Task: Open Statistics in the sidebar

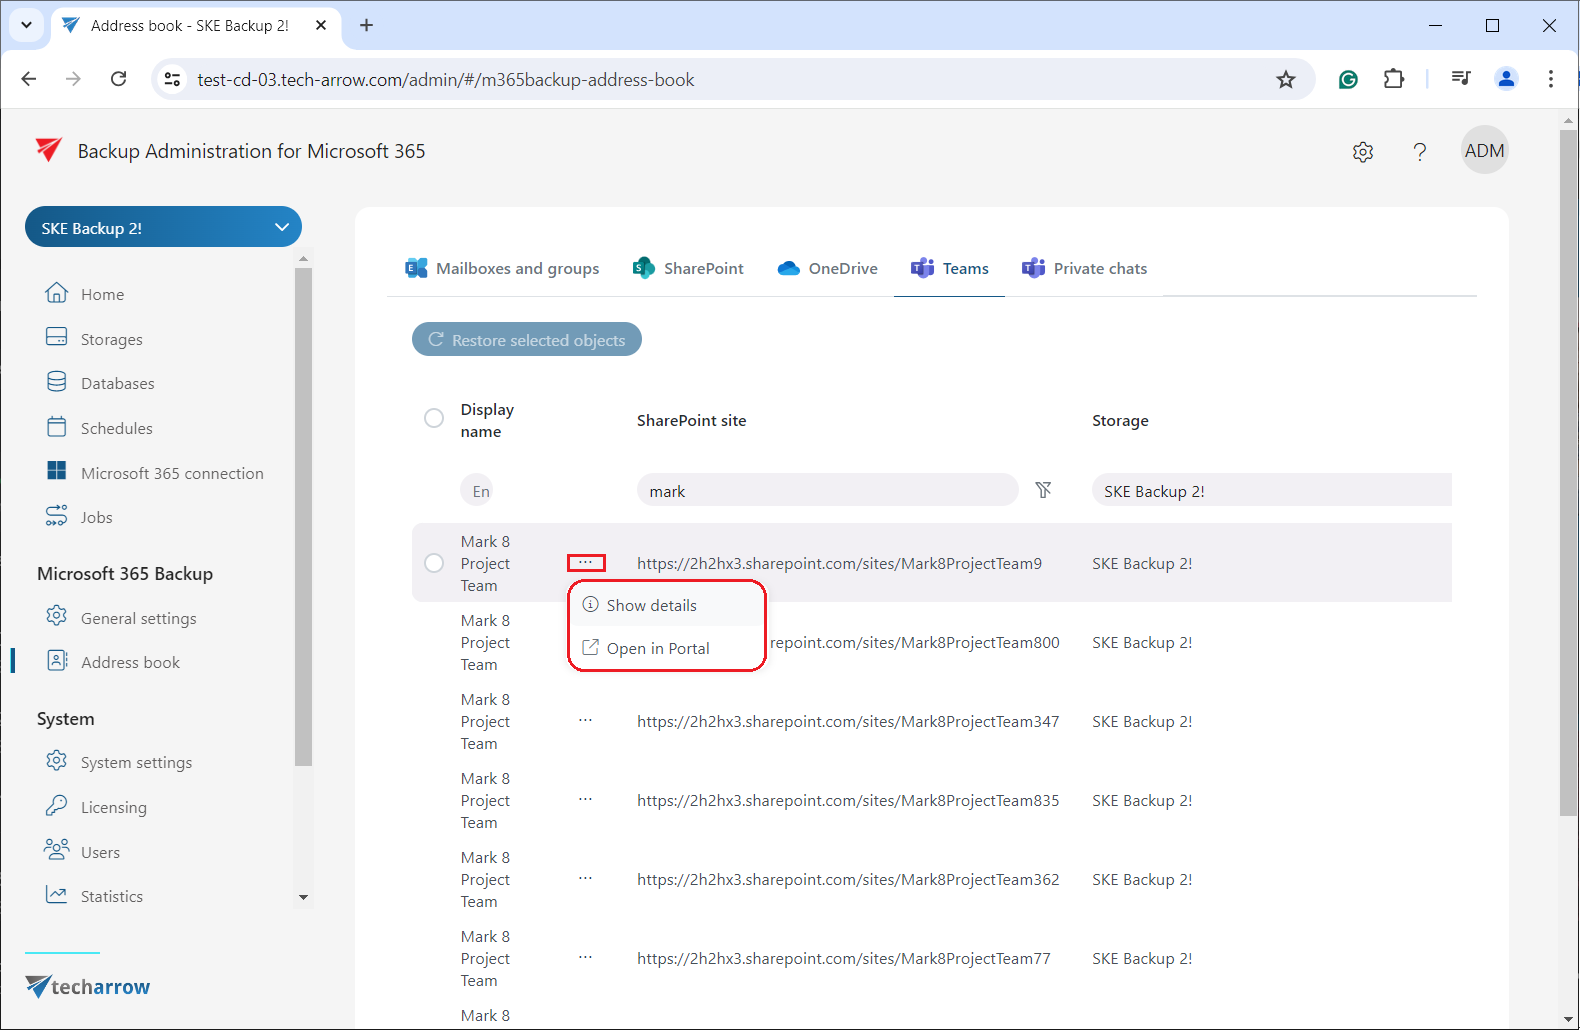Action: pyautogui.click(x=111, y=896)
